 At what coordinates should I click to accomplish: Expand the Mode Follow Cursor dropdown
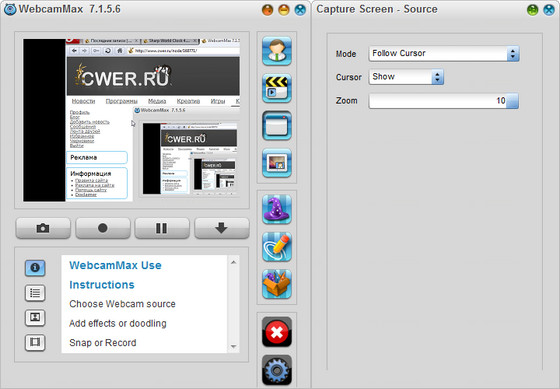444,54
